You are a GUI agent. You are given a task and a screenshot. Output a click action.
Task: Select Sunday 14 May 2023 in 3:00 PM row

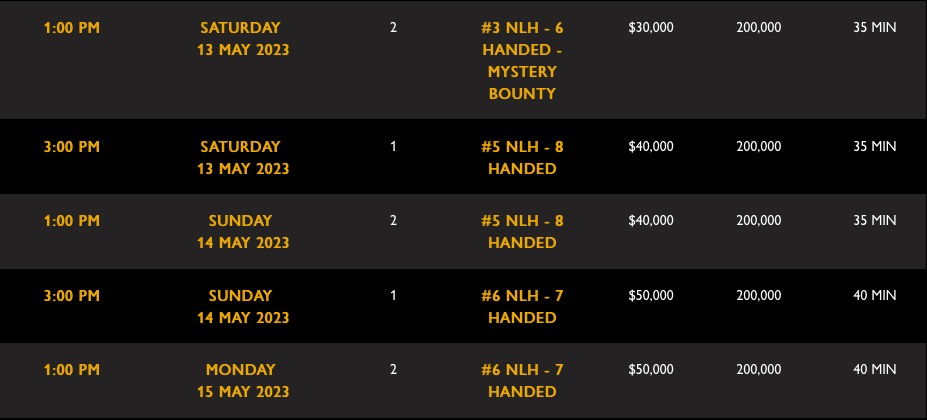tap(243, 306)
